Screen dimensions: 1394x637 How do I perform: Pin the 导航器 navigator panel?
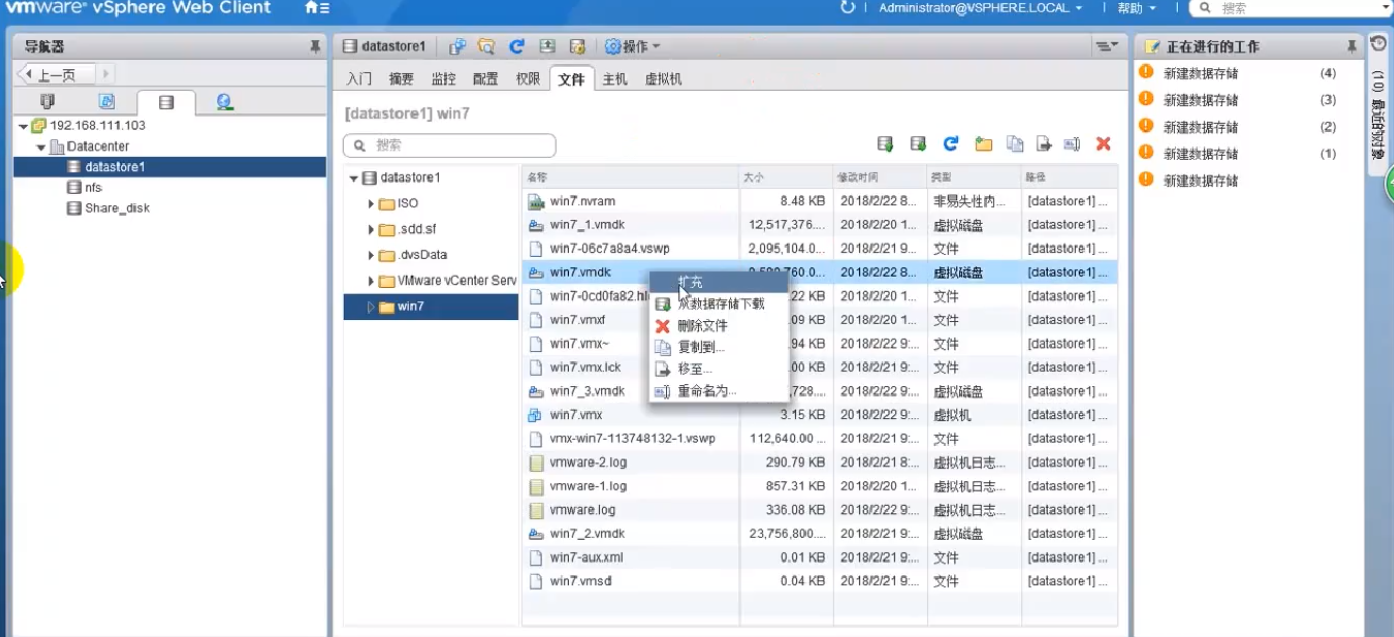pyautogui.click(x=316, y=47)
